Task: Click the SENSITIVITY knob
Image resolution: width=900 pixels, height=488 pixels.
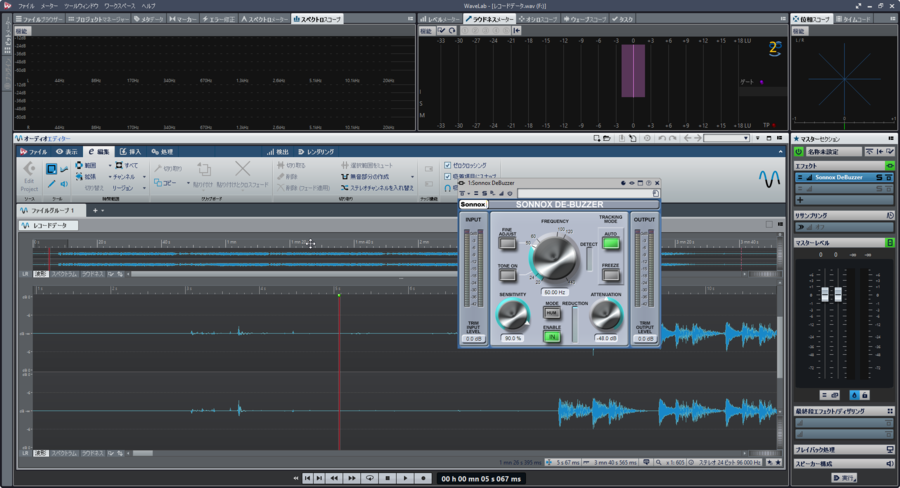Action: pyautogui.click(x=513, y=314)
